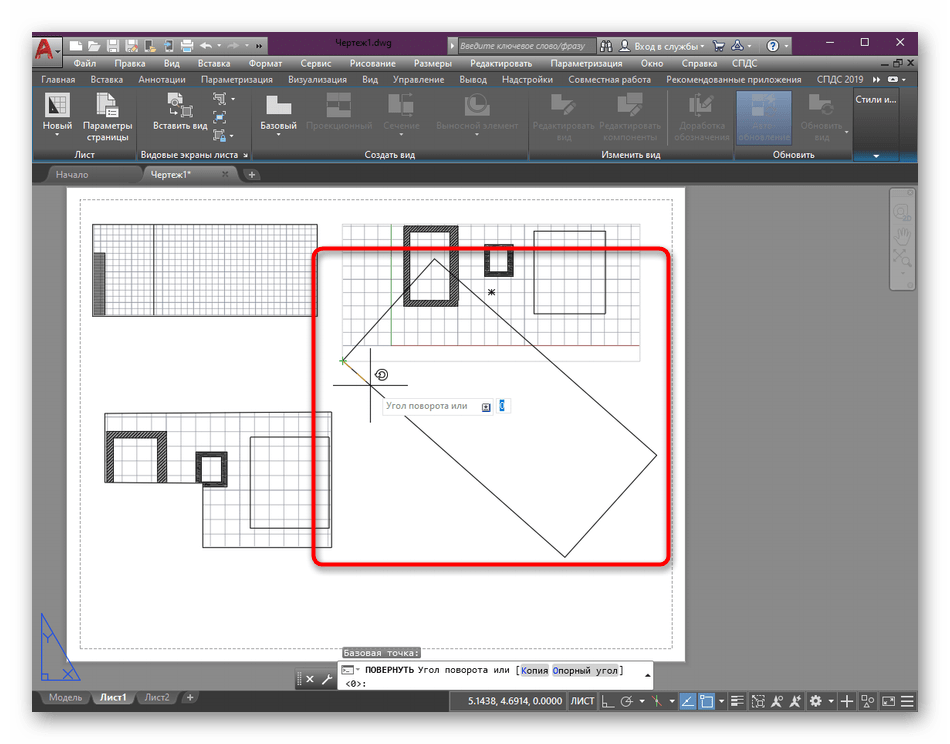Click the clip viewport icon in Видовые экраны

pyautogui.click(x=219, y=116)
